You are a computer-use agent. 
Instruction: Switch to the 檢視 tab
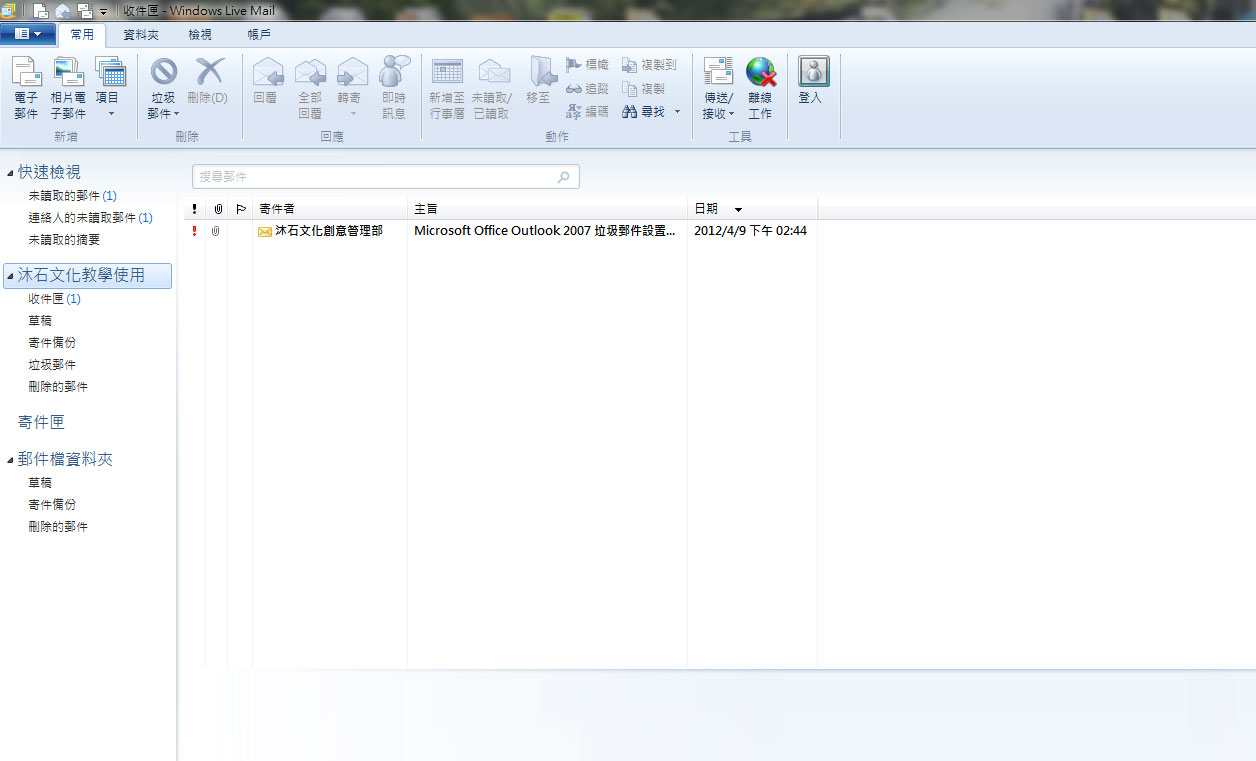click(x=200, y=35)
